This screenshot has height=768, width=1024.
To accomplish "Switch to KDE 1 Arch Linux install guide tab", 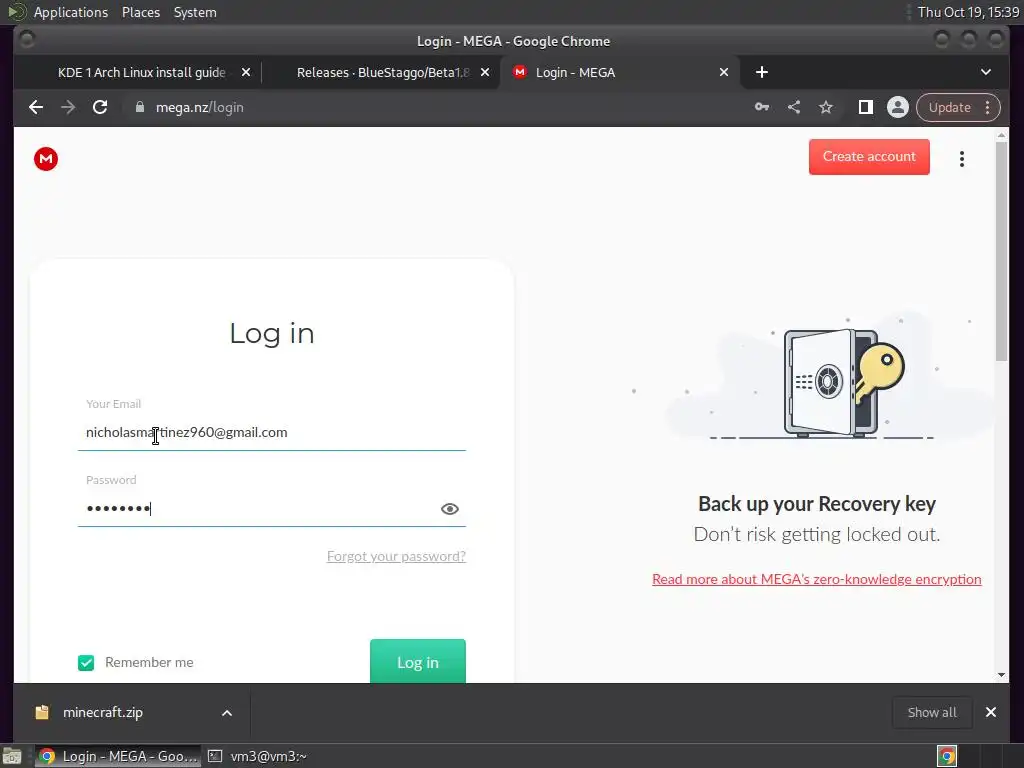I will click(x=142, y=72).
